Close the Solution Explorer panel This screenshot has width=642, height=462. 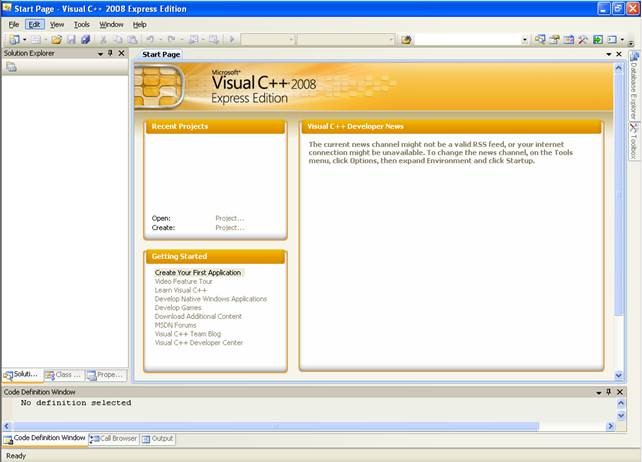122,53
